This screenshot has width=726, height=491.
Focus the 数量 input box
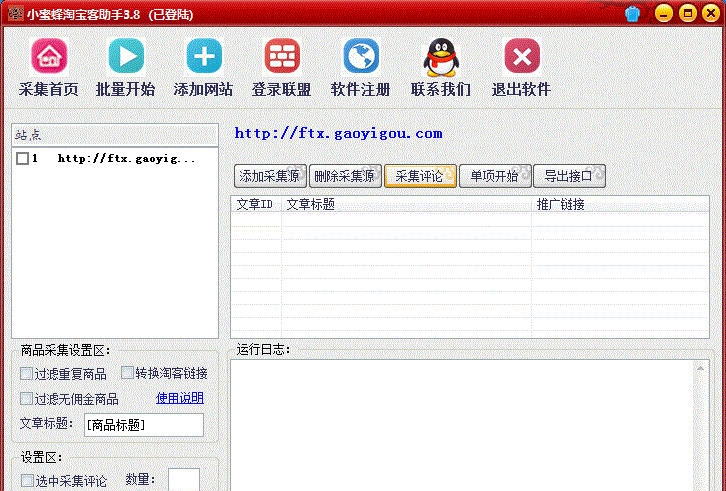(x=184, y=479)
